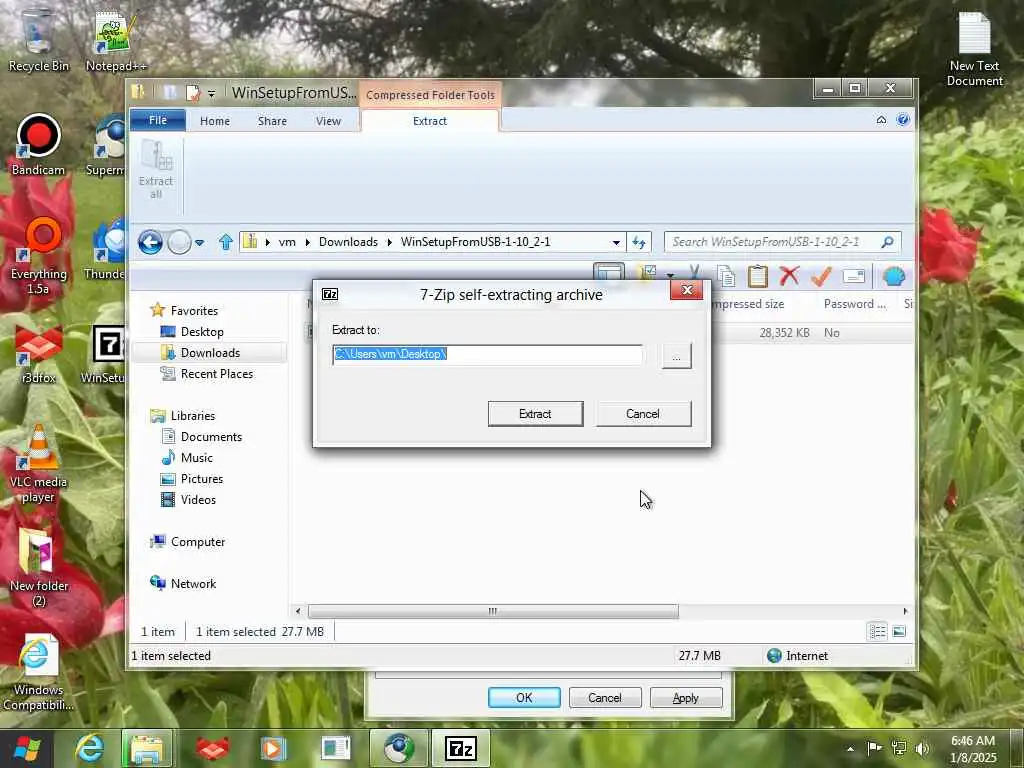Click the blue shell toolbar icon

(894, 276)
